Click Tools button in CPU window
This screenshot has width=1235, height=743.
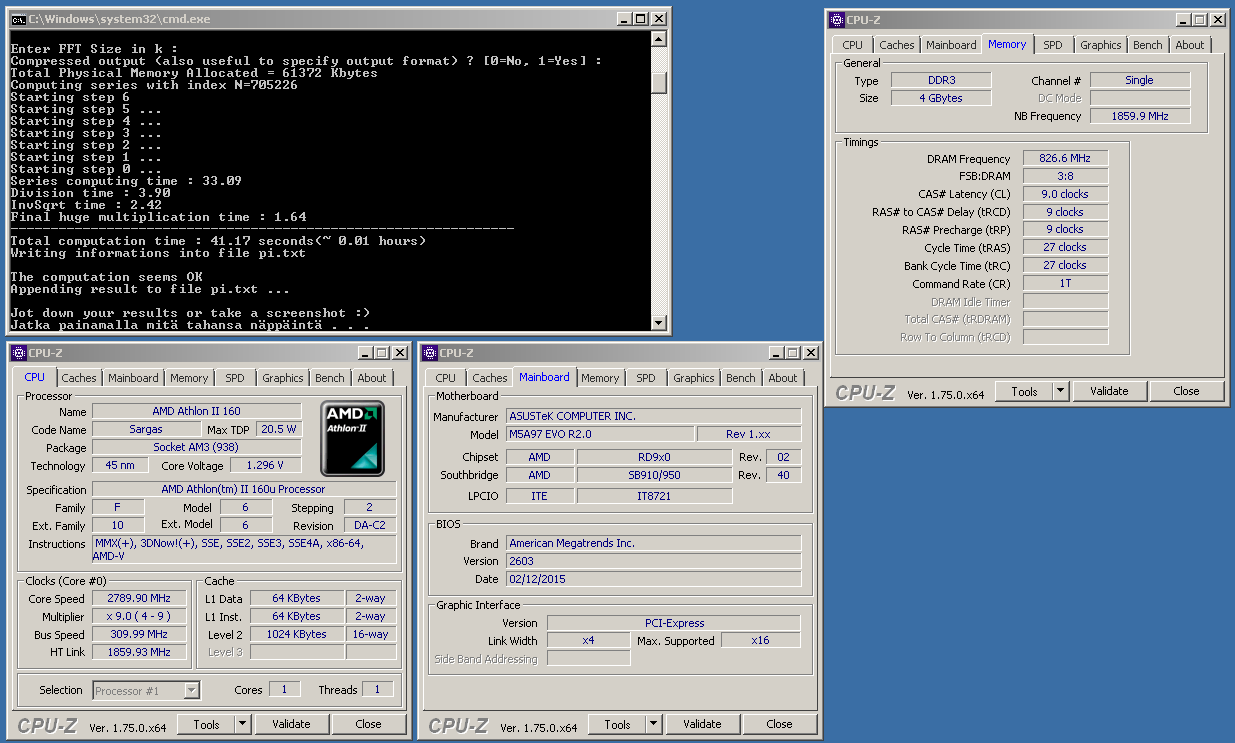[207, 724]
